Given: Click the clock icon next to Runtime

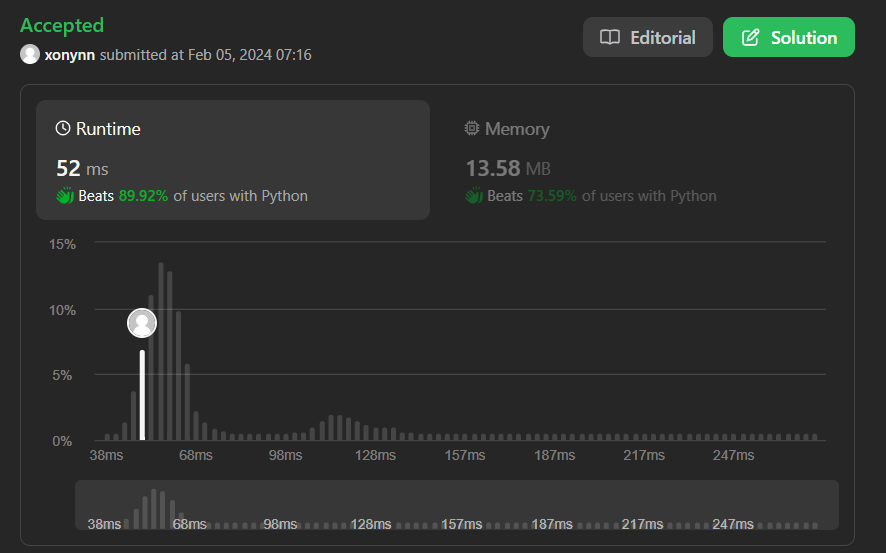Looking at the screenshot, I should (63, 128).
